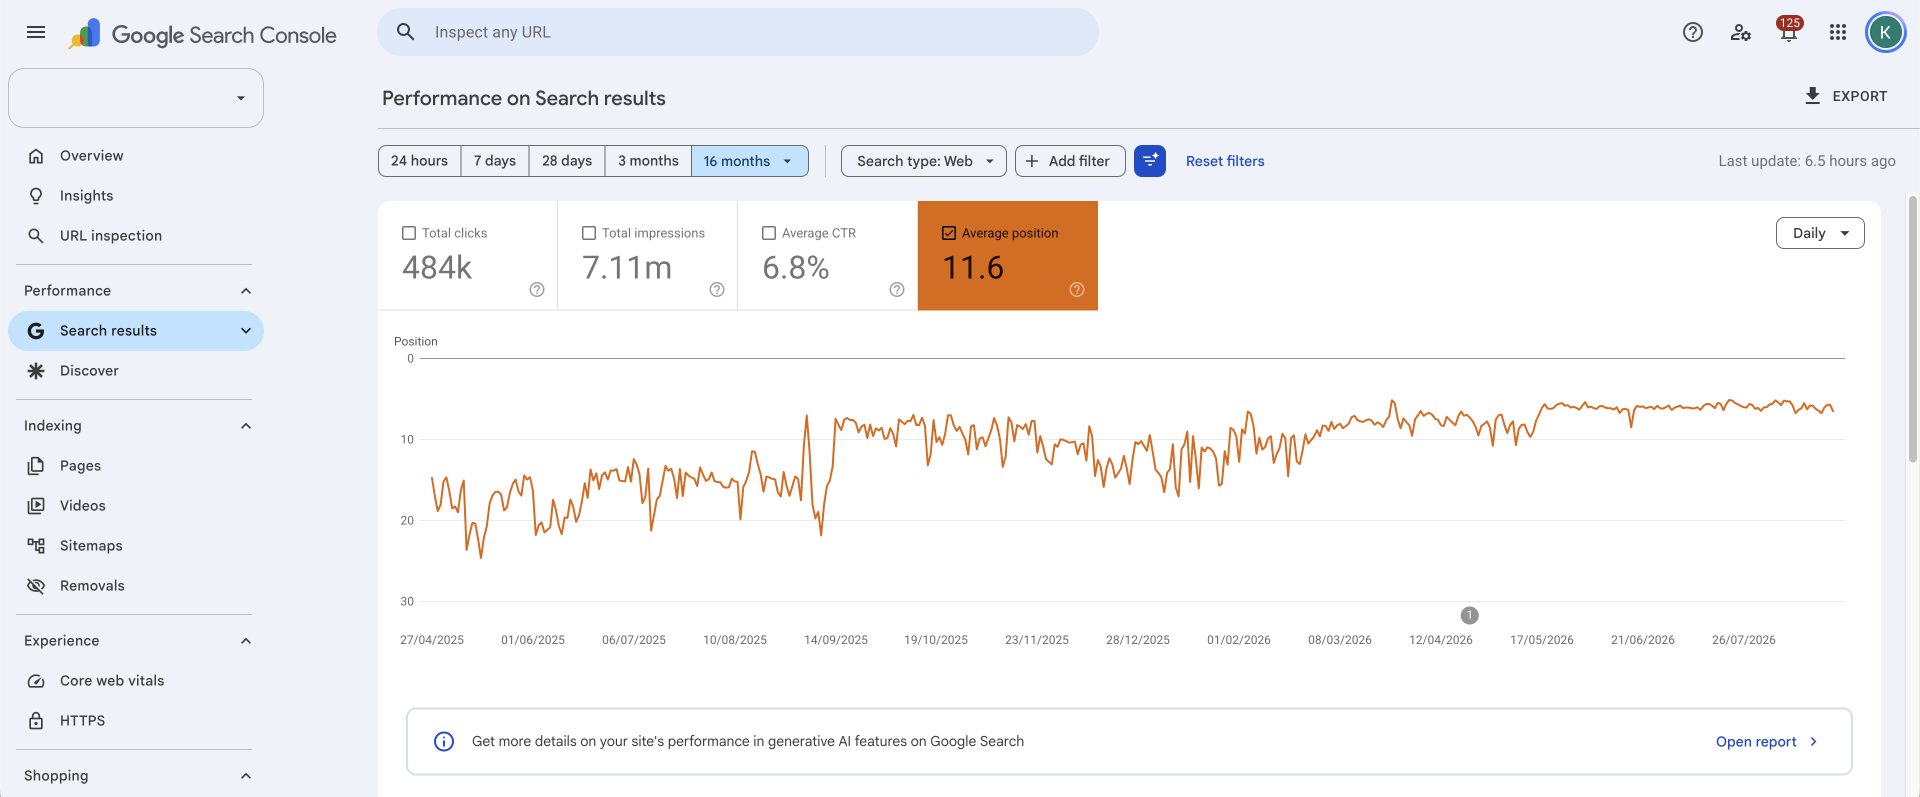1920x797 pixels.
Task: Select the 24 hours range tab
Action: pyautogui.click(x=420, y=161)
